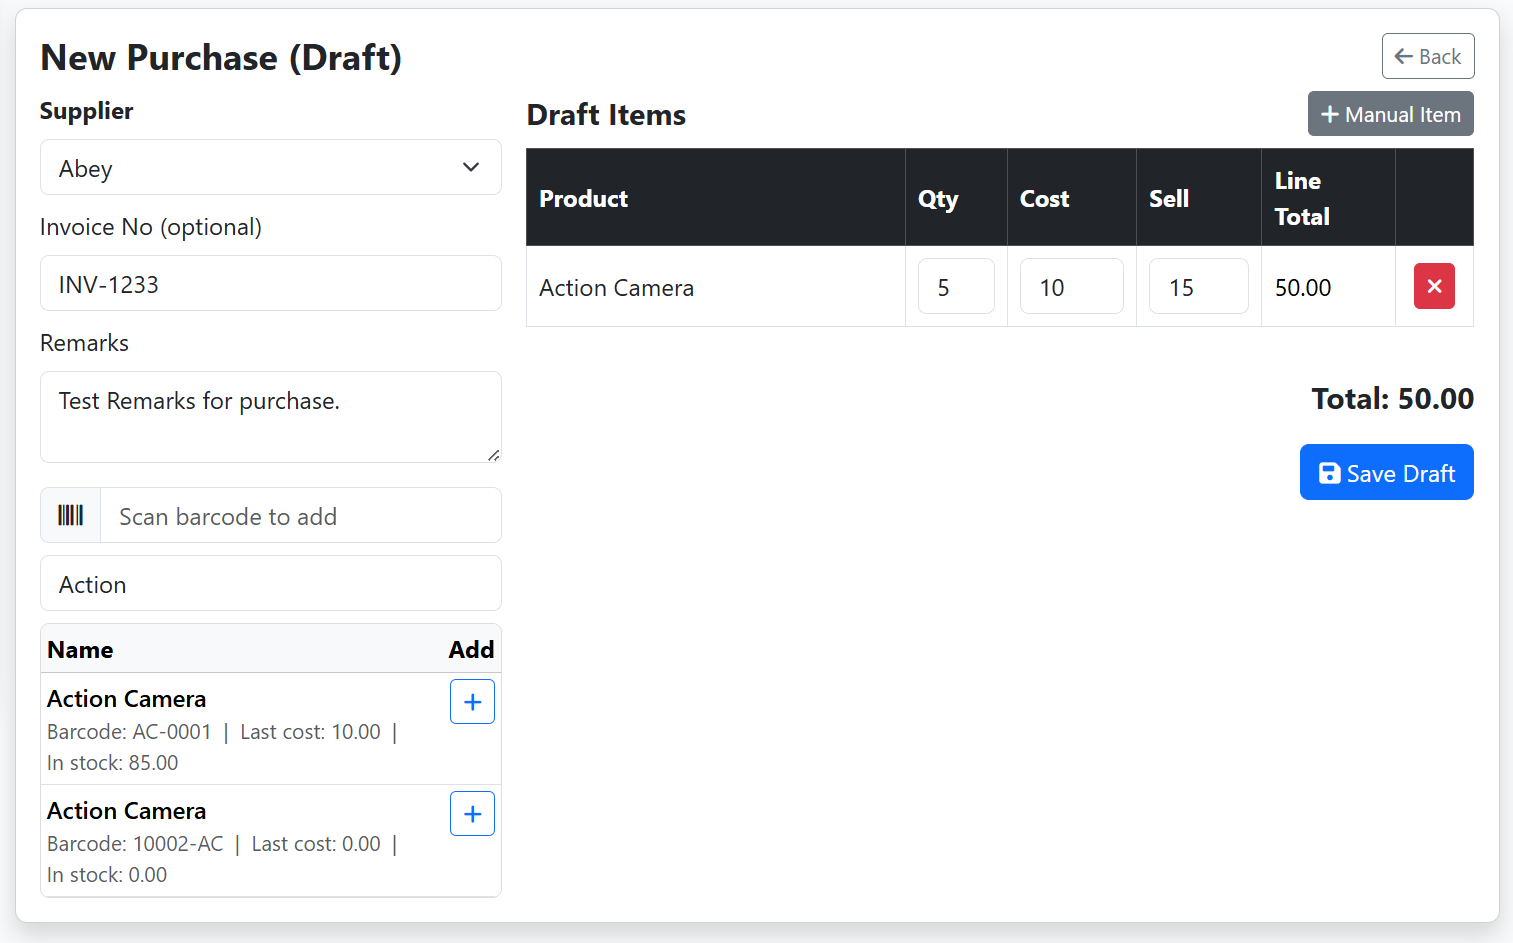Open the Supplier dropdown chevron
Image resolution: width=1513 pixels, height=943 pixels.
[x=470, y=167]
